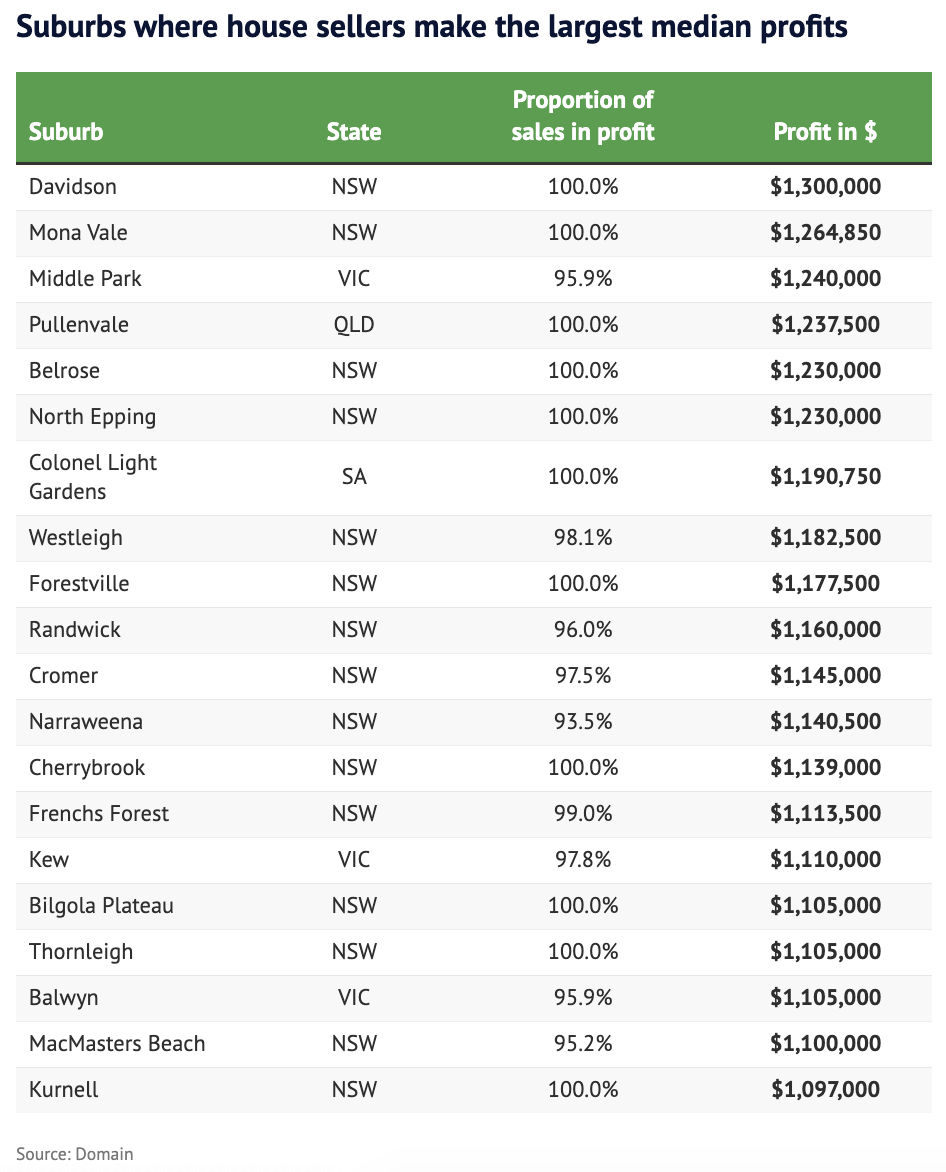Click the Frenchs Forest row name
Screen dimensions: 946x1172
click(x=99, y=813)
